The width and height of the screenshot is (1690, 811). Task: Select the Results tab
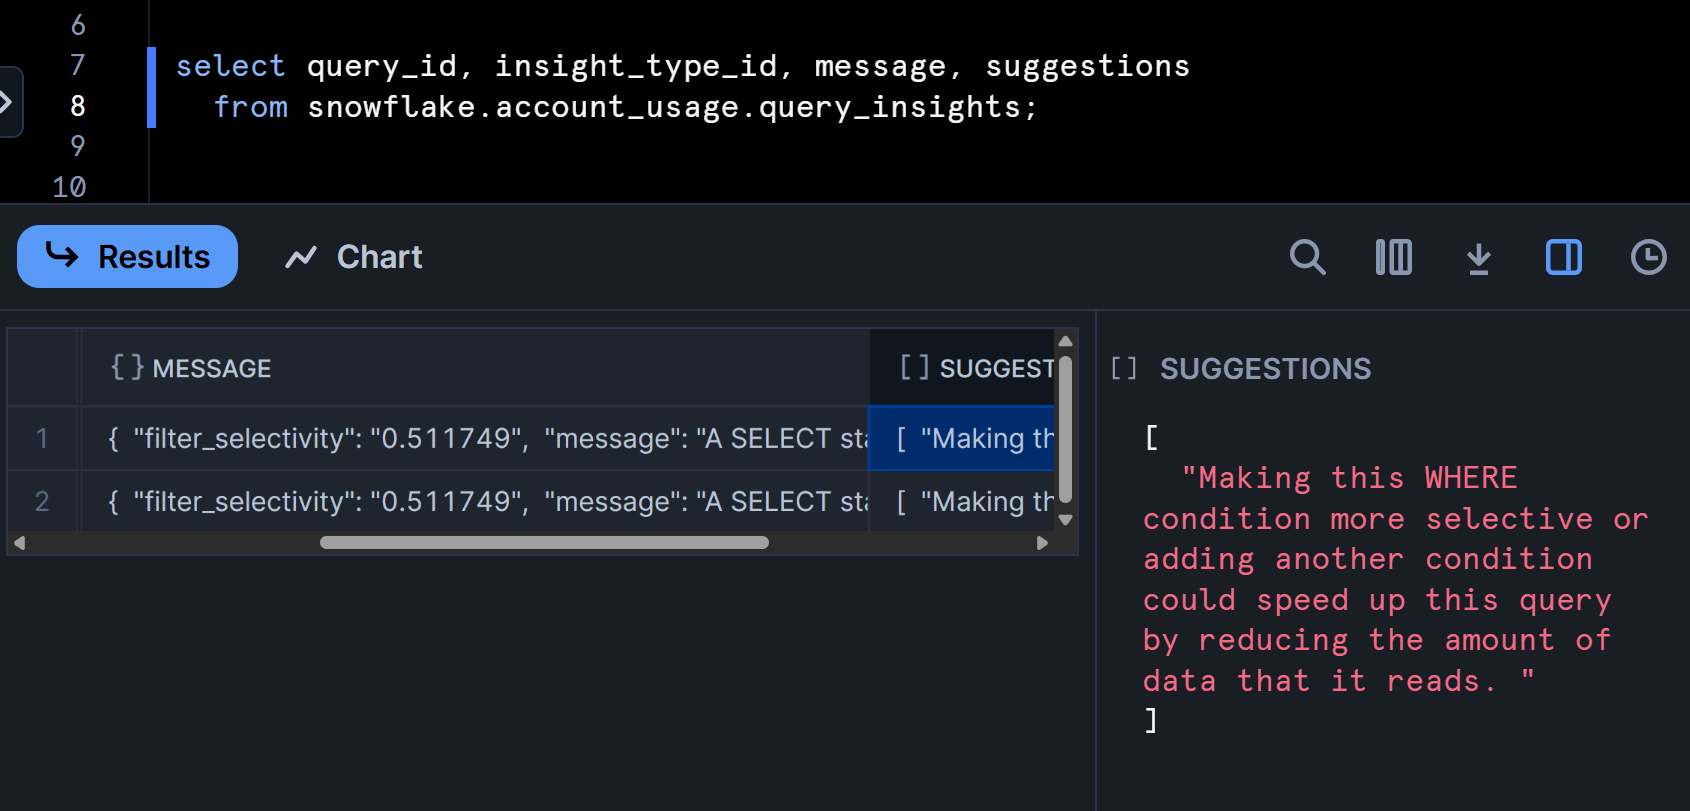(x=127, y=256)
